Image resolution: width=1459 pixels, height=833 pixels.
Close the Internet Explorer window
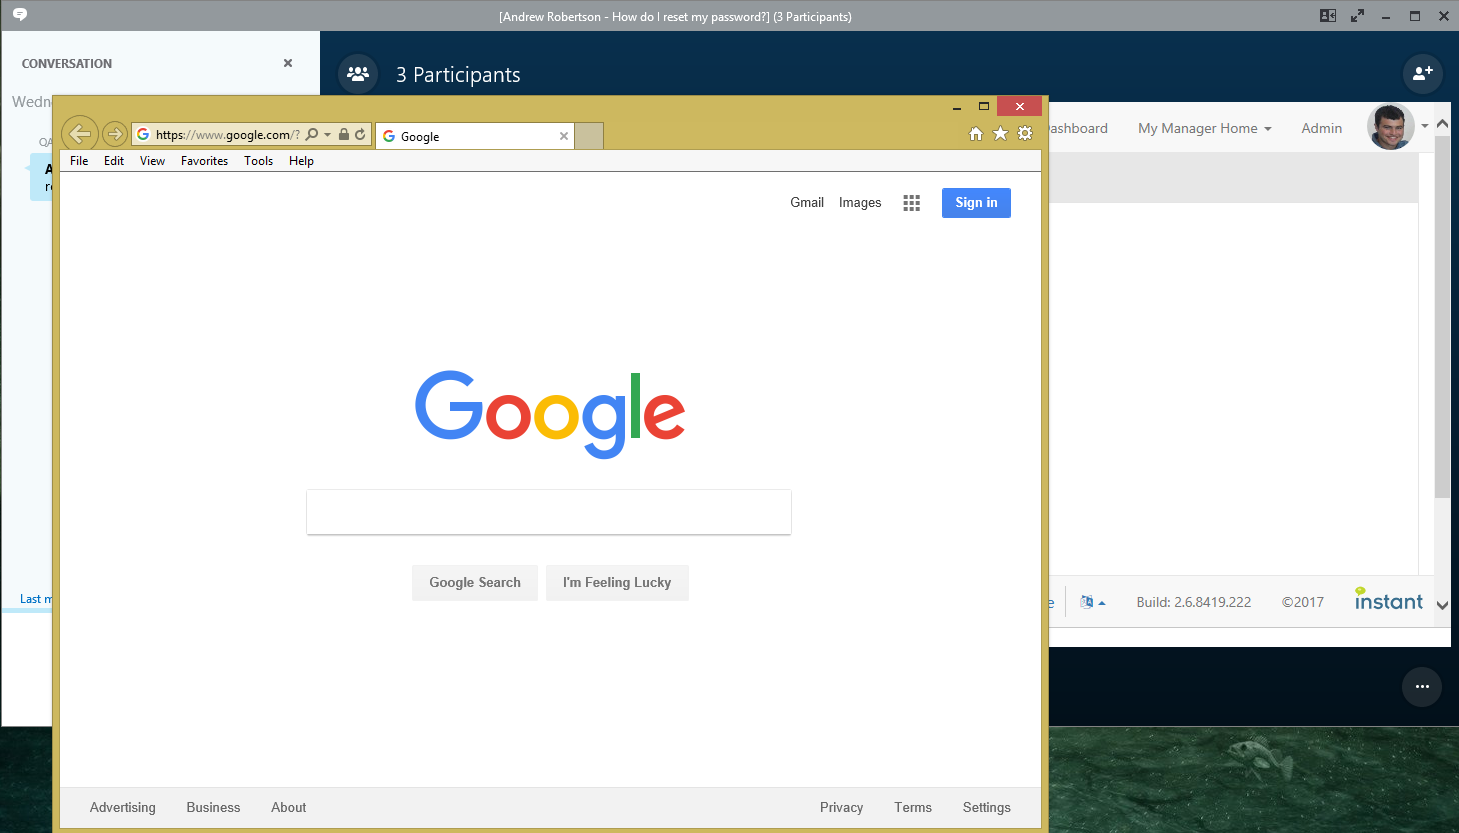[x=1020, y=107]
